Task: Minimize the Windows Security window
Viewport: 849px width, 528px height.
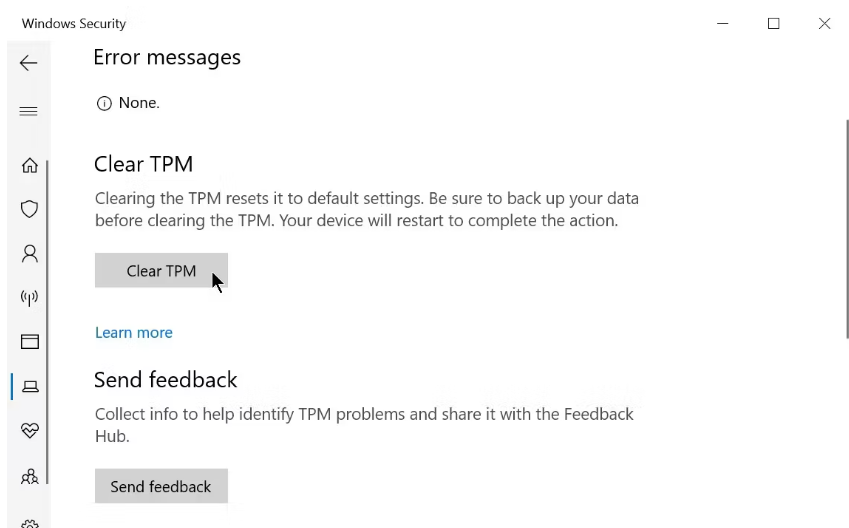Action: pos(722,23)
